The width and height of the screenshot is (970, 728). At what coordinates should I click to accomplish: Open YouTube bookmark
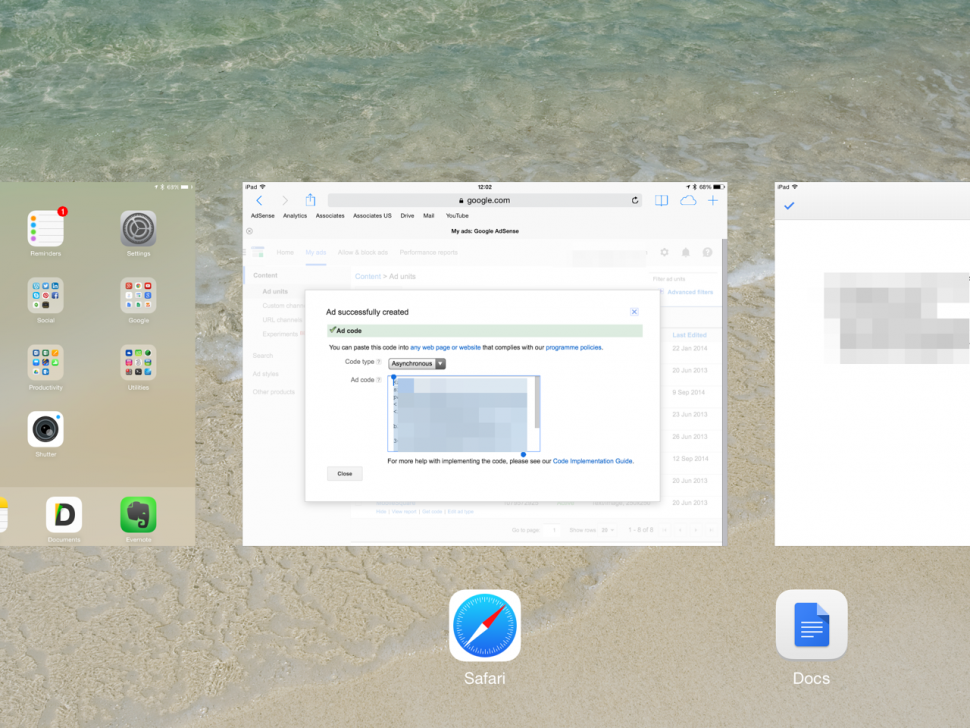[x=457, y=216]
